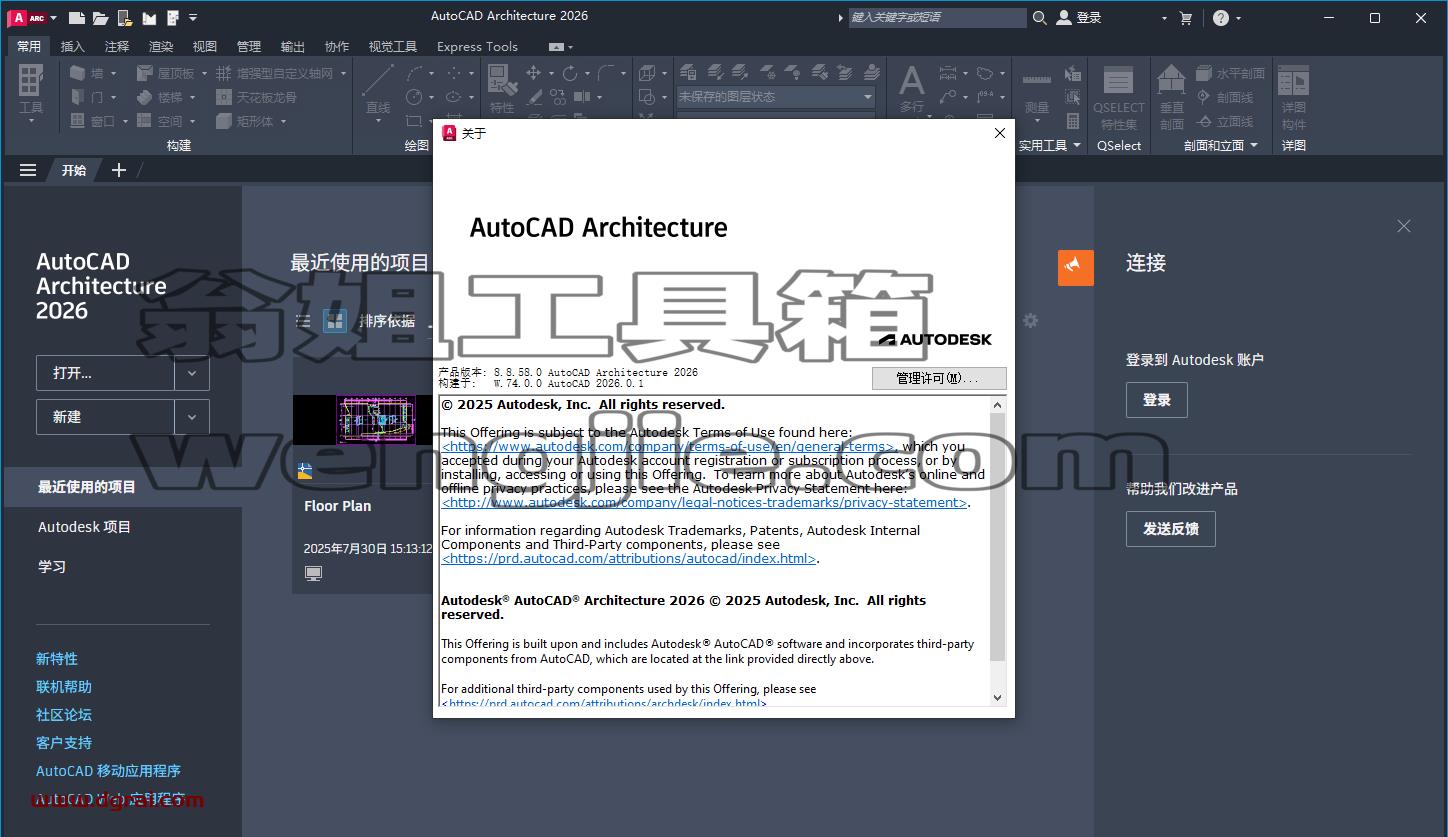Screen dimensions: 1448x837
Task: Open the Floor Plan recent drawing thumbnail
Action: [x=362, y=420]
